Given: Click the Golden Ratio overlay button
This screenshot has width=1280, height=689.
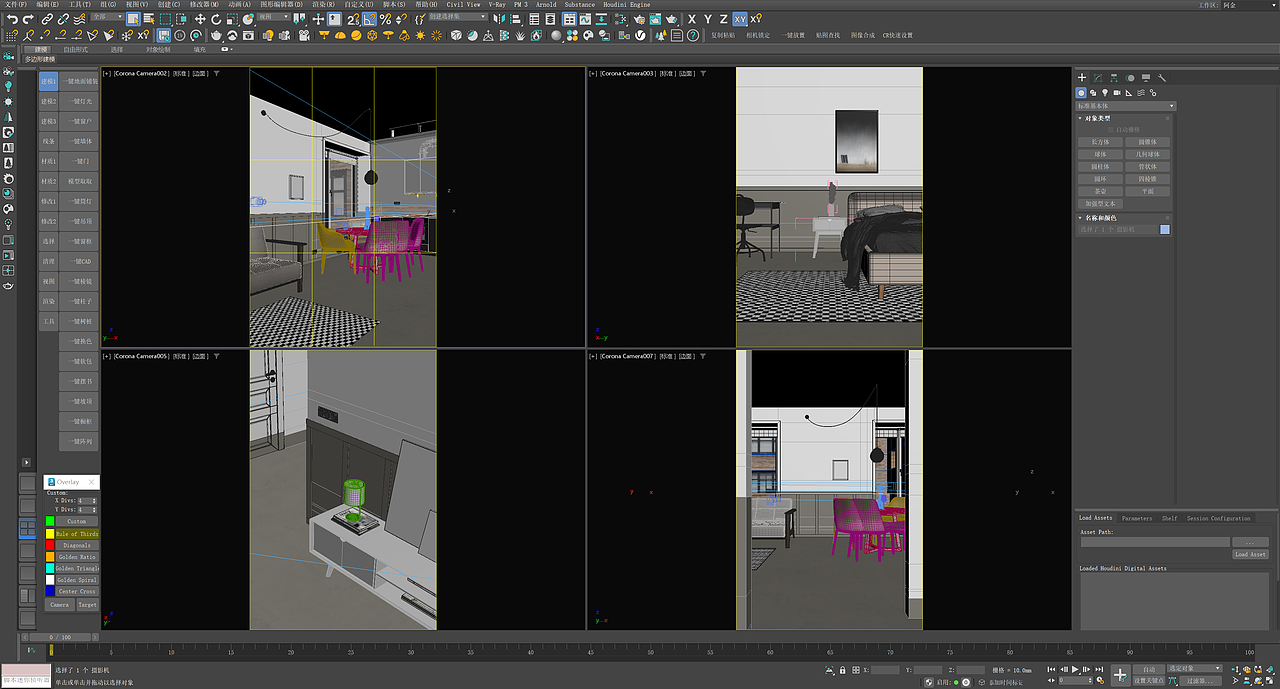Looking at the screenshot, I should pos(77,557).
